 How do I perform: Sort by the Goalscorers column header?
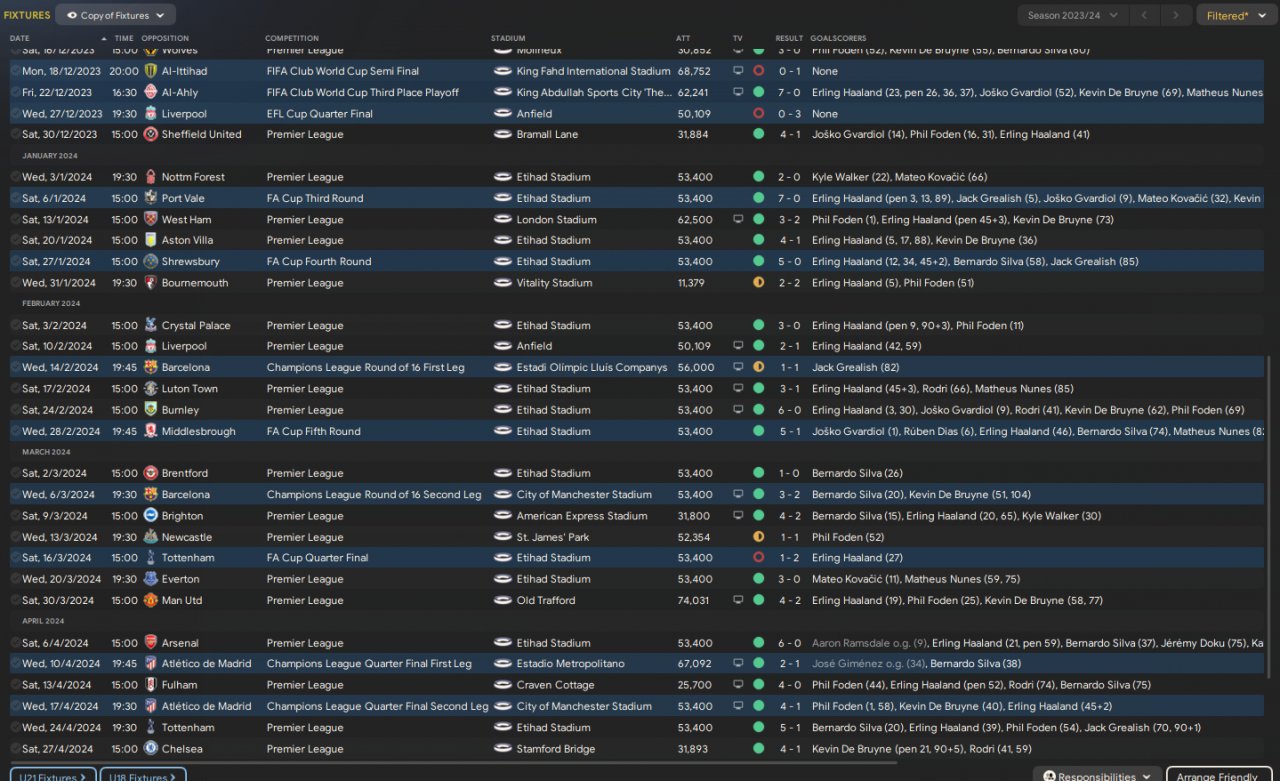[x=839, y=38]
